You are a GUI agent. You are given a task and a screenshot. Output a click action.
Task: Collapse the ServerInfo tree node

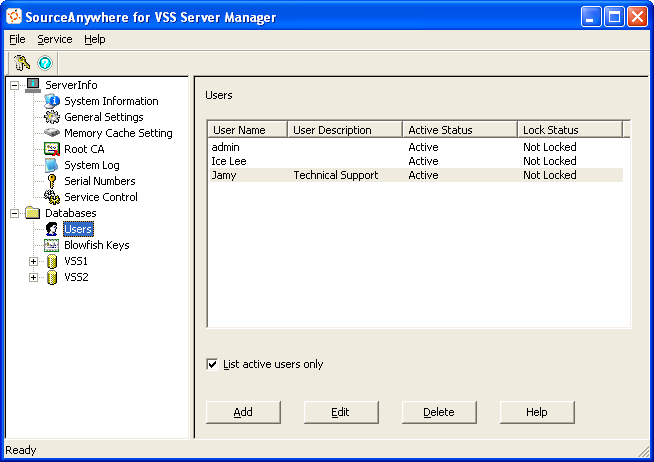click(14, 85)
